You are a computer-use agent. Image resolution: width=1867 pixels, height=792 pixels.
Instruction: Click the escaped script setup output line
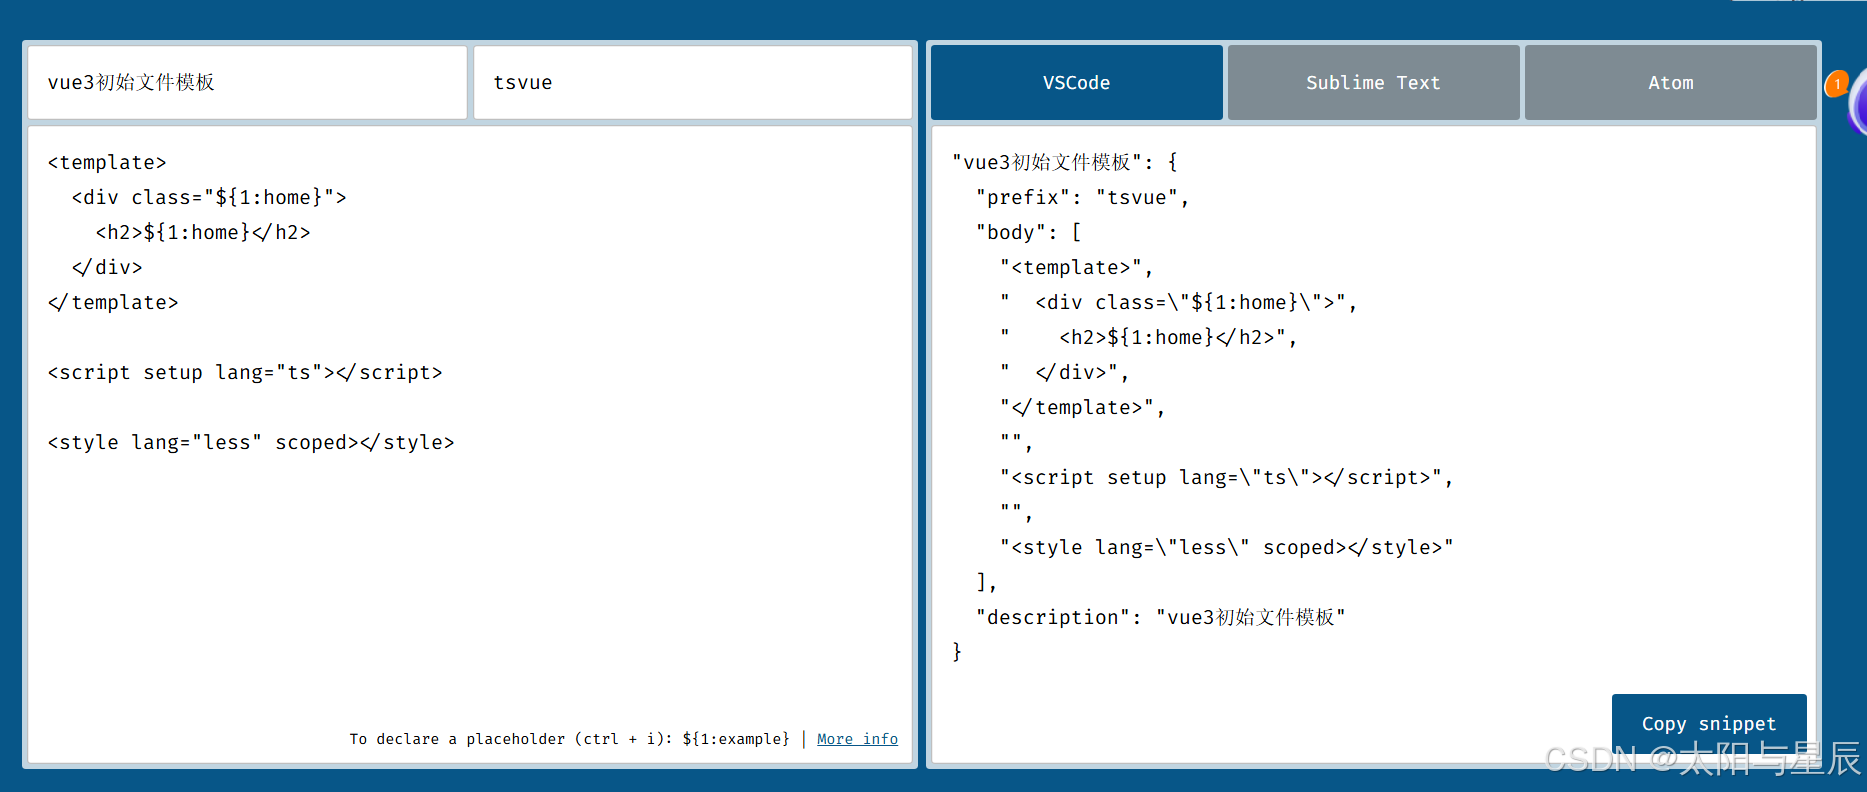[x=1226, y=477]
